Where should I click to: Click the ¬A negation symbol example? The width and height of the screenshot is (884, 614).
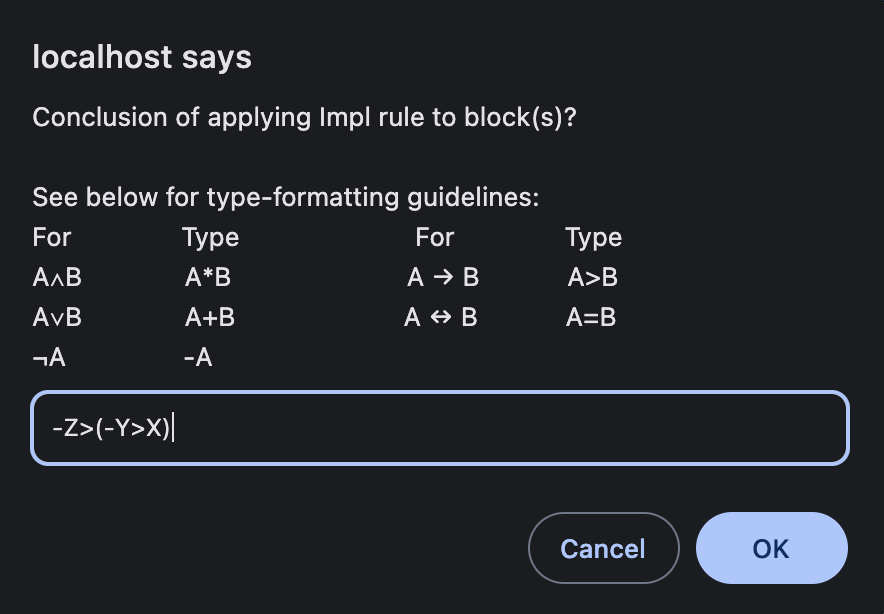pyautogui.click(x=49, y=357)
